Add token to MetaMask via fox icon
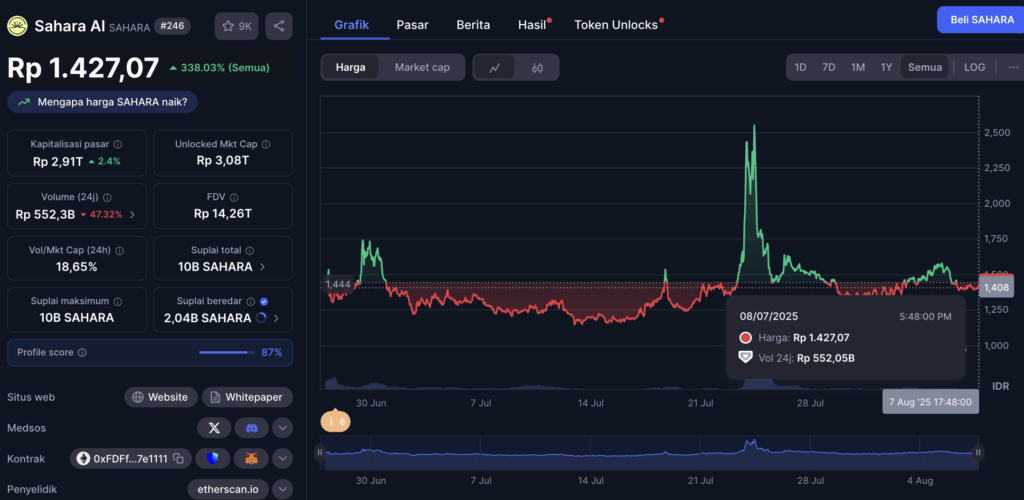Image resolution: width=1024 pixels, height=500 pixels. click(251, 459)
